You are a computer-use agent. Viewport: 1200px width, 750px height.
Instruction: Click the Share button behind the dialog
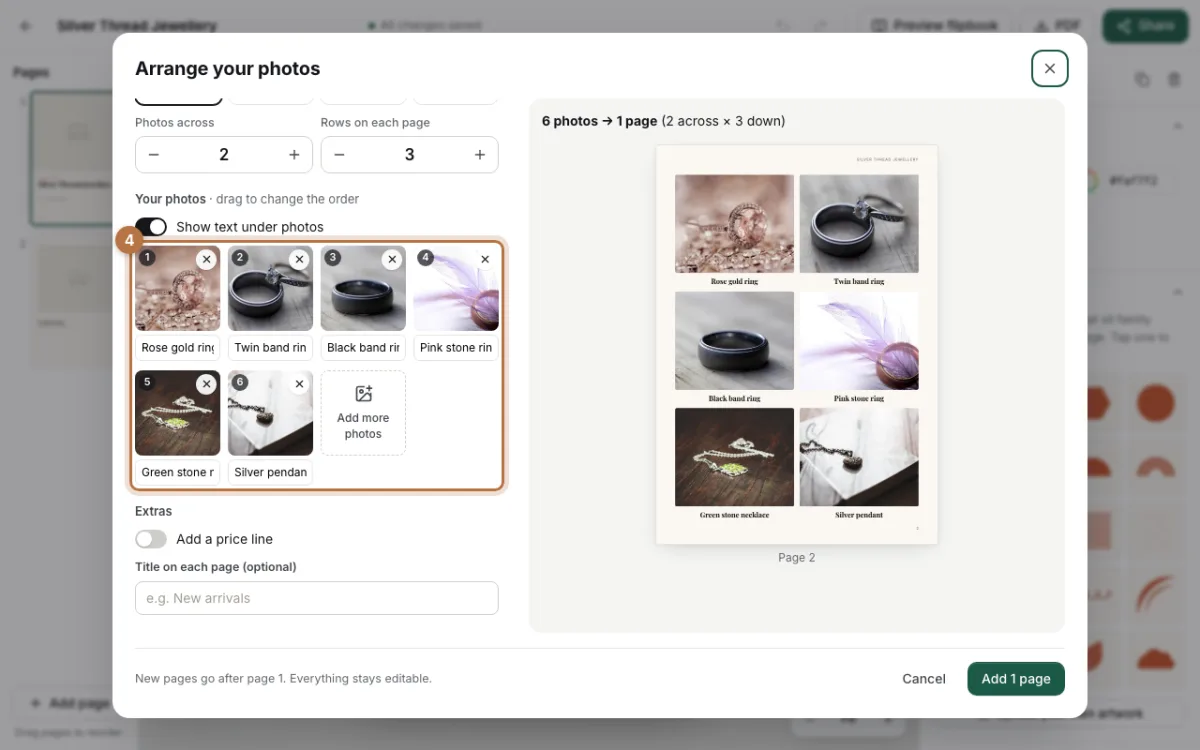point(1145,26)
